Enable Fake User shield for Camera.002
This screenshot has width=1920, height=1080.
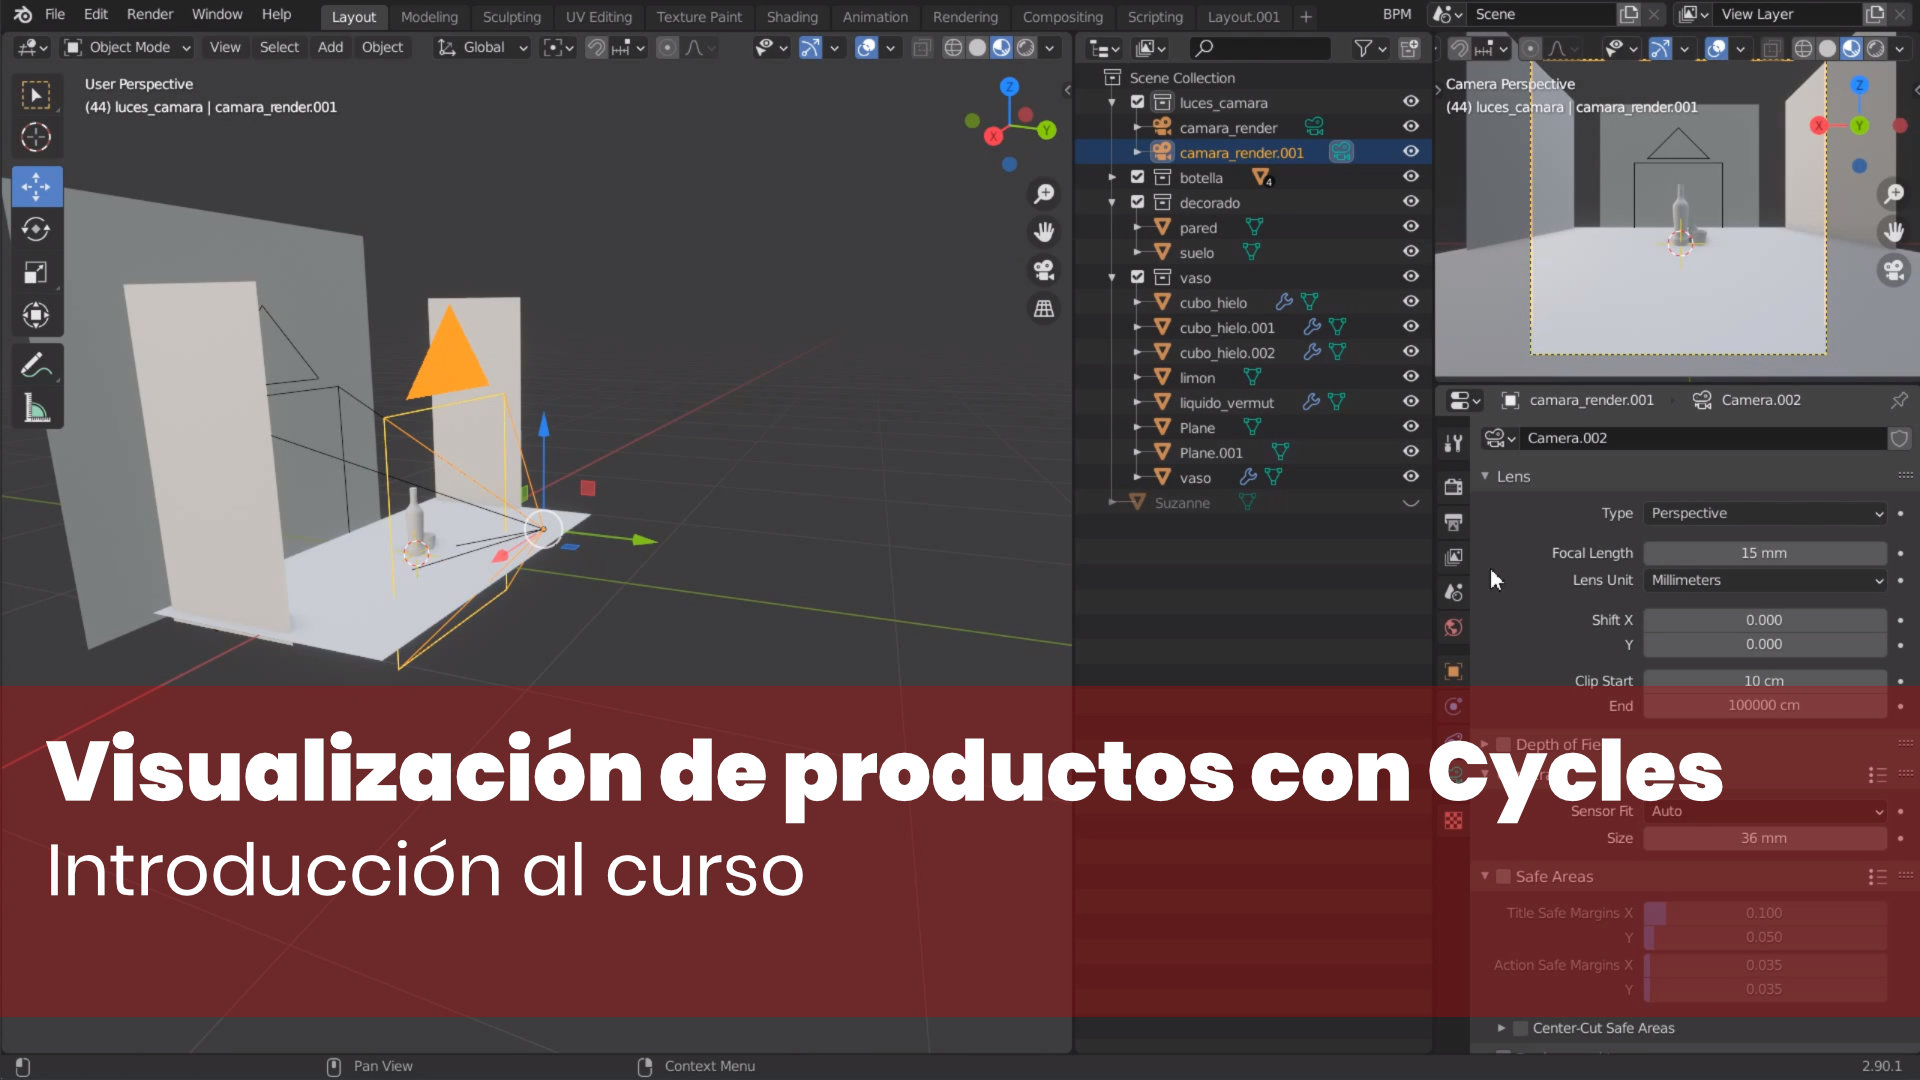click(x=1899, y=438)
